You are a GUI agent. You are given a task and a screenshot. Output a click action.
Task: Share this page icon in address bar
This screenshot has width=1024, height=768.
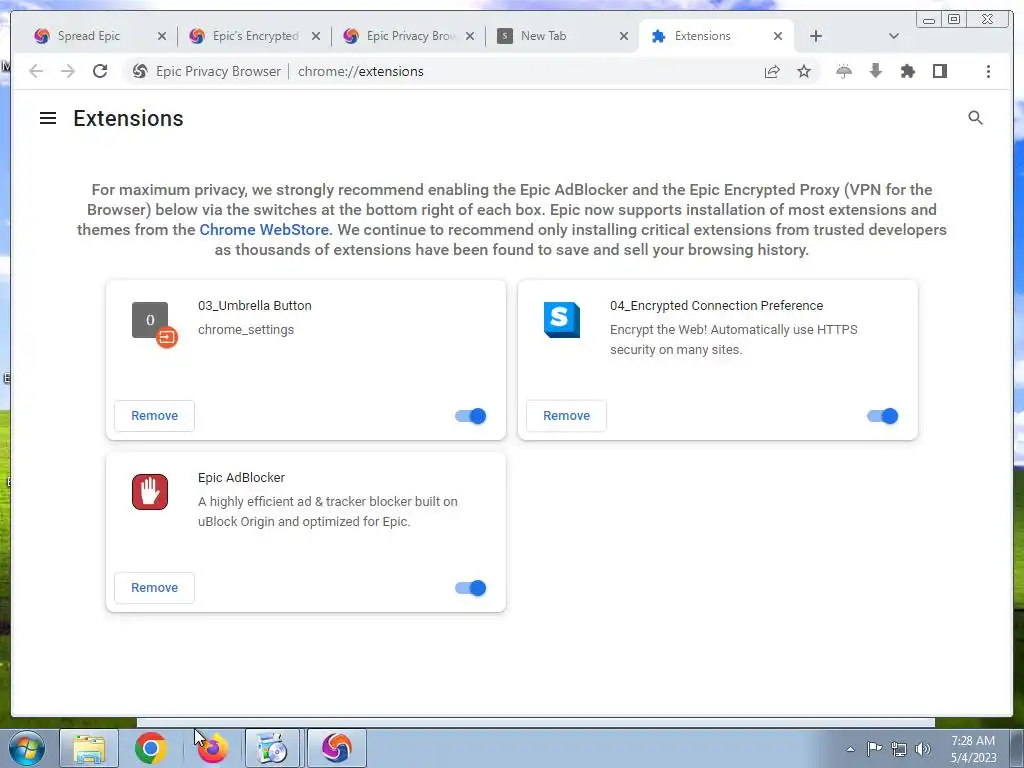point(772,71)
